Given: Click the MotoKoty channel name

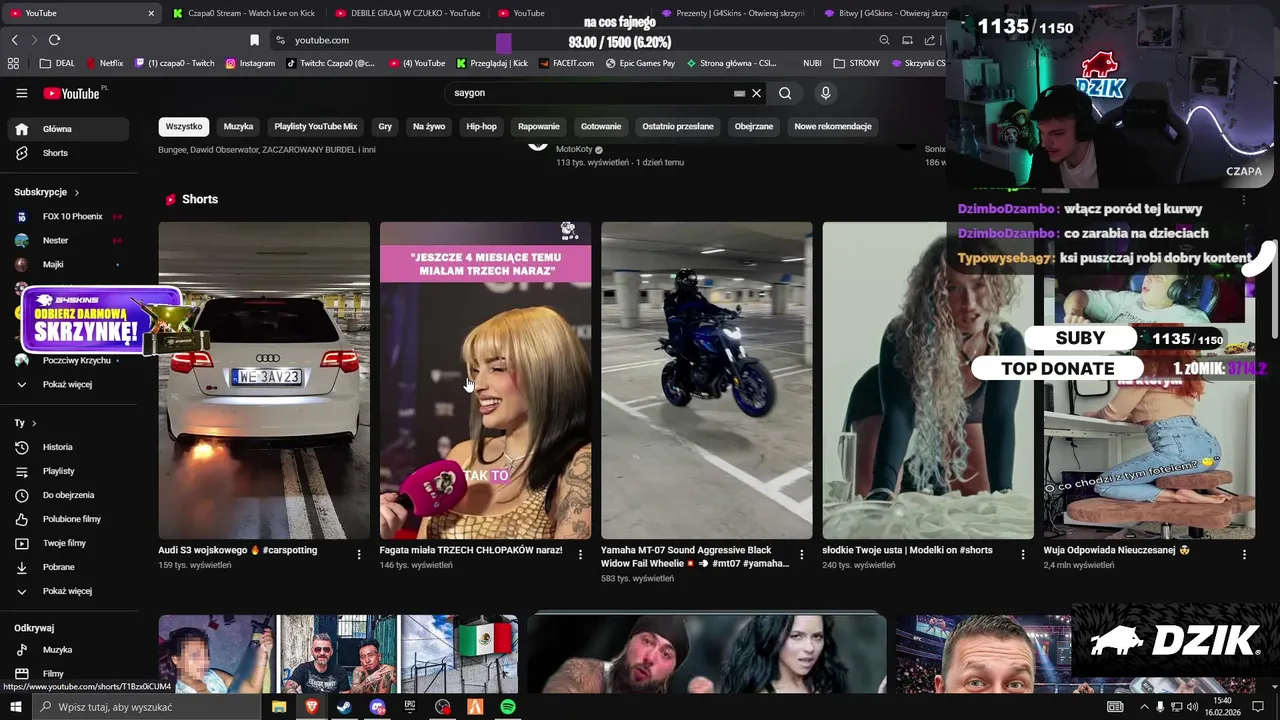Looking at the screenshot, I should (574, 150).
